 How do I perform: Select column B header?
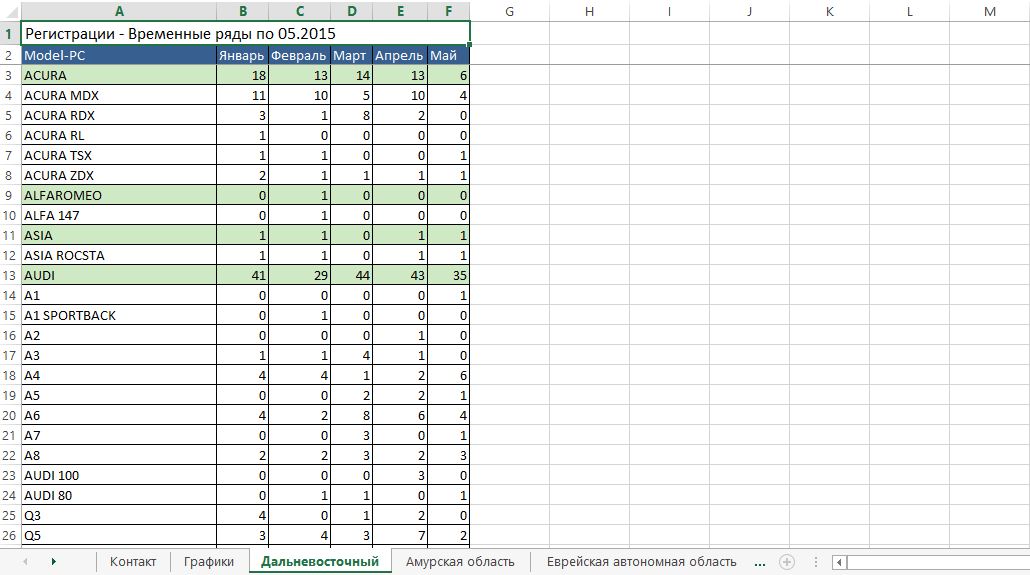pos(243,11)
